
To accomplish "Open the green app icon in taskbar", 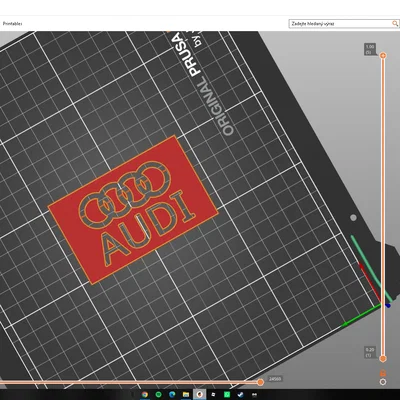I will 227,395.
